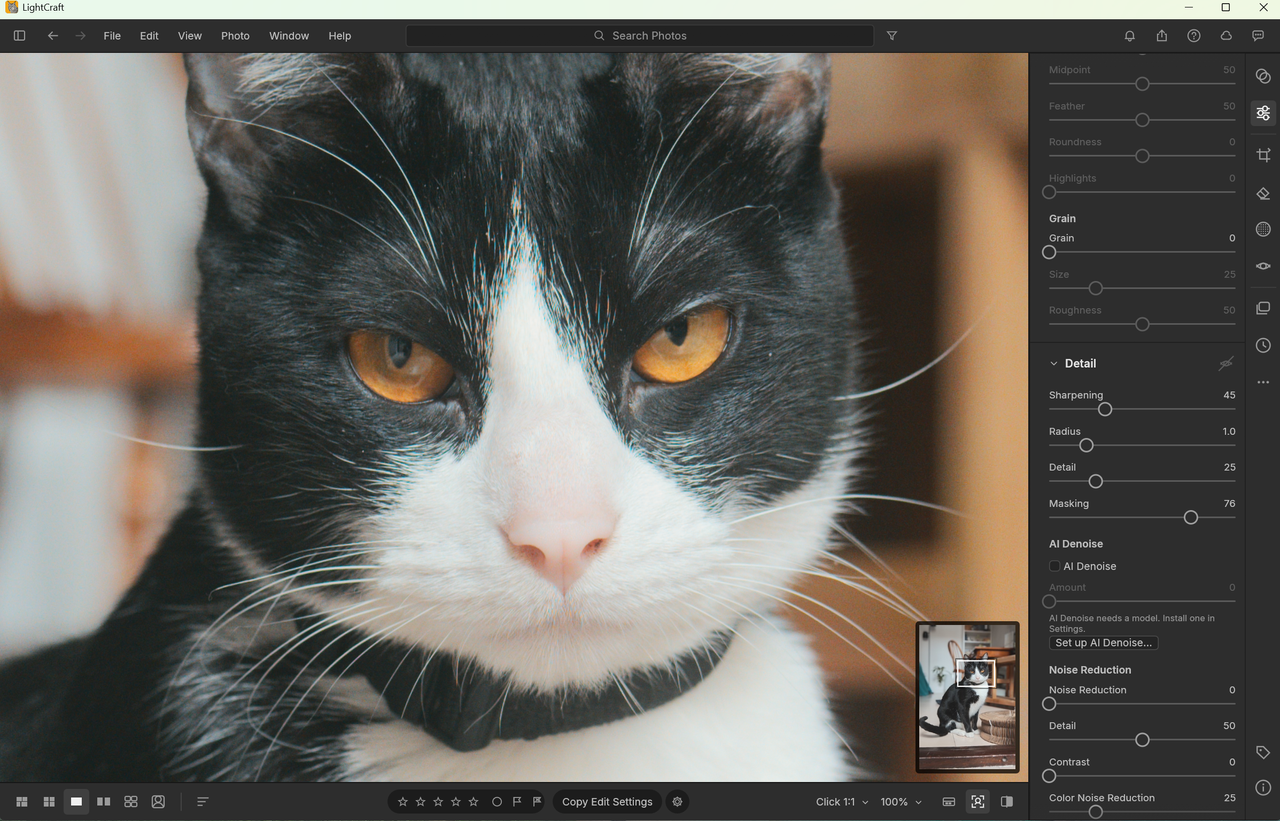Click Set up AI Denoise button
This screenshot has height=821, width=1280.
1104,643
